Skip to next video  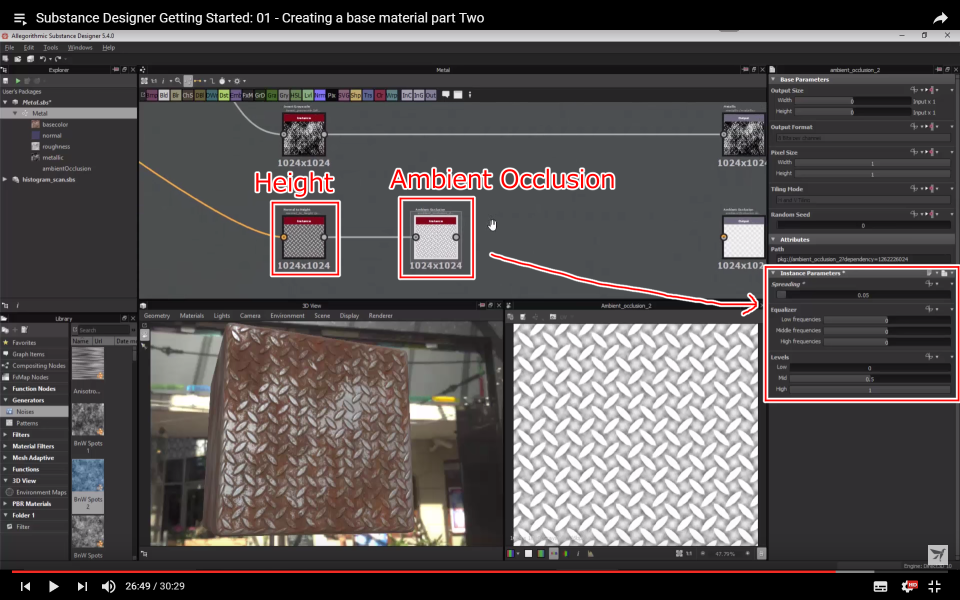(x=82, y=586)
